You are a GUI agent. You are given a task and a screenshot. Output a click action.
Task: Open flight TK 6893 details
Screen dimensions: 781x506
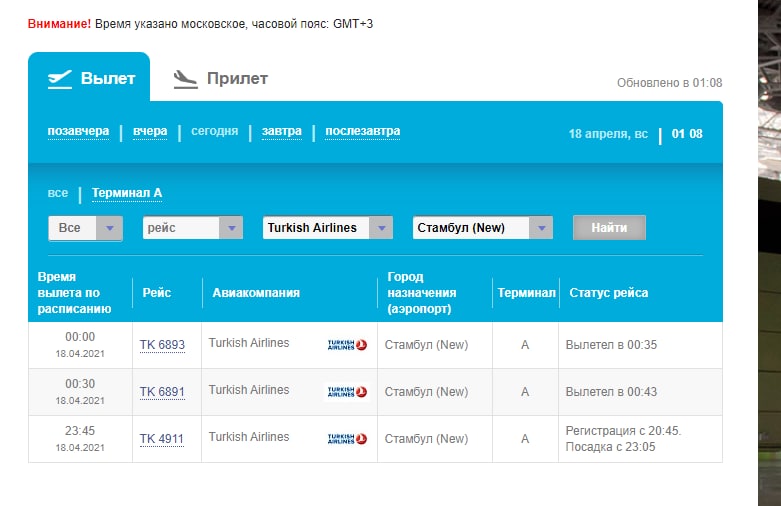(162, 345)
